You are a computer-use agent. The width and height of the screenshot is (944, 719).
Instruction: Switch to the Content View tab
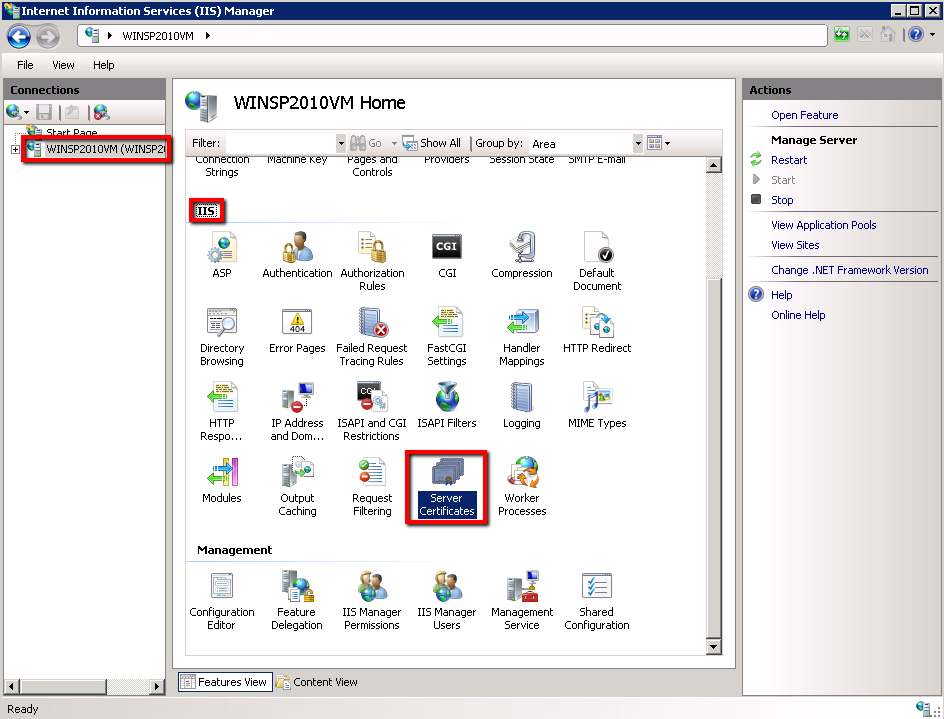[x=317, y=682]
